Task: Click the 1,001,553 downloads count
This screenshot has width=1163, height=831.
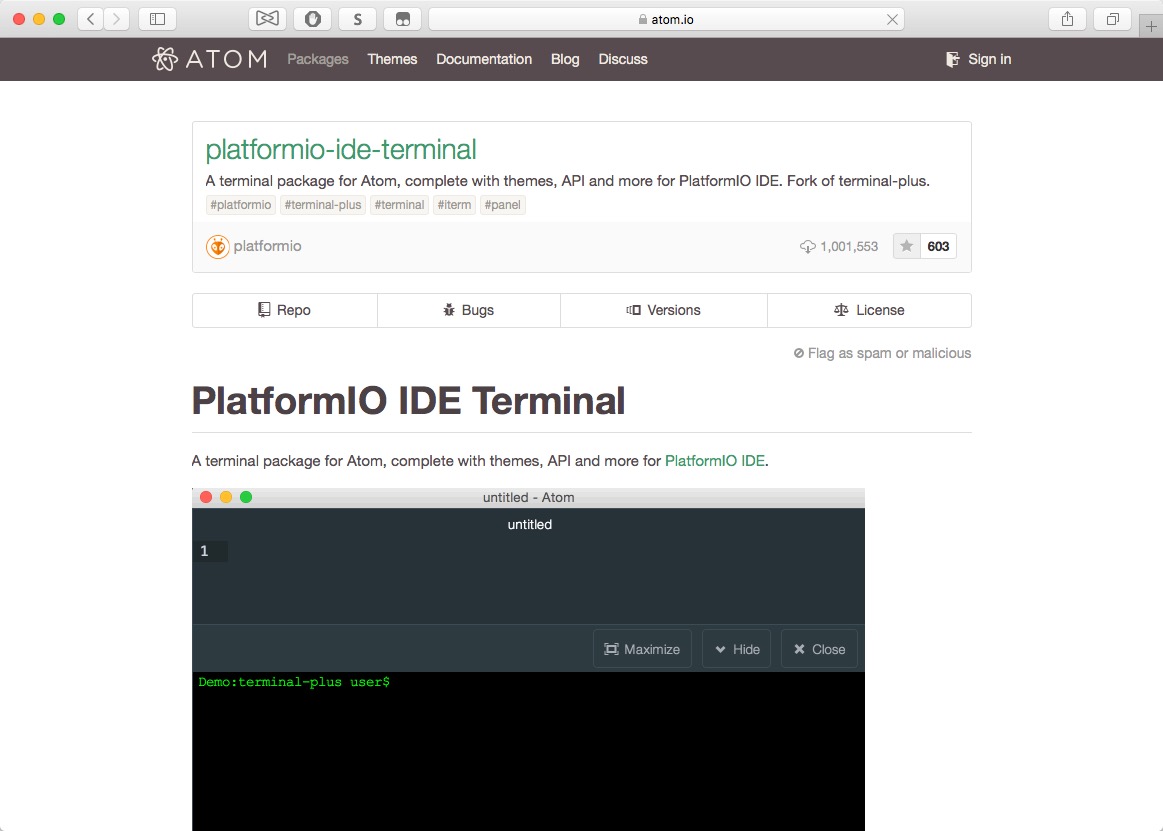Action: [849, 246]
